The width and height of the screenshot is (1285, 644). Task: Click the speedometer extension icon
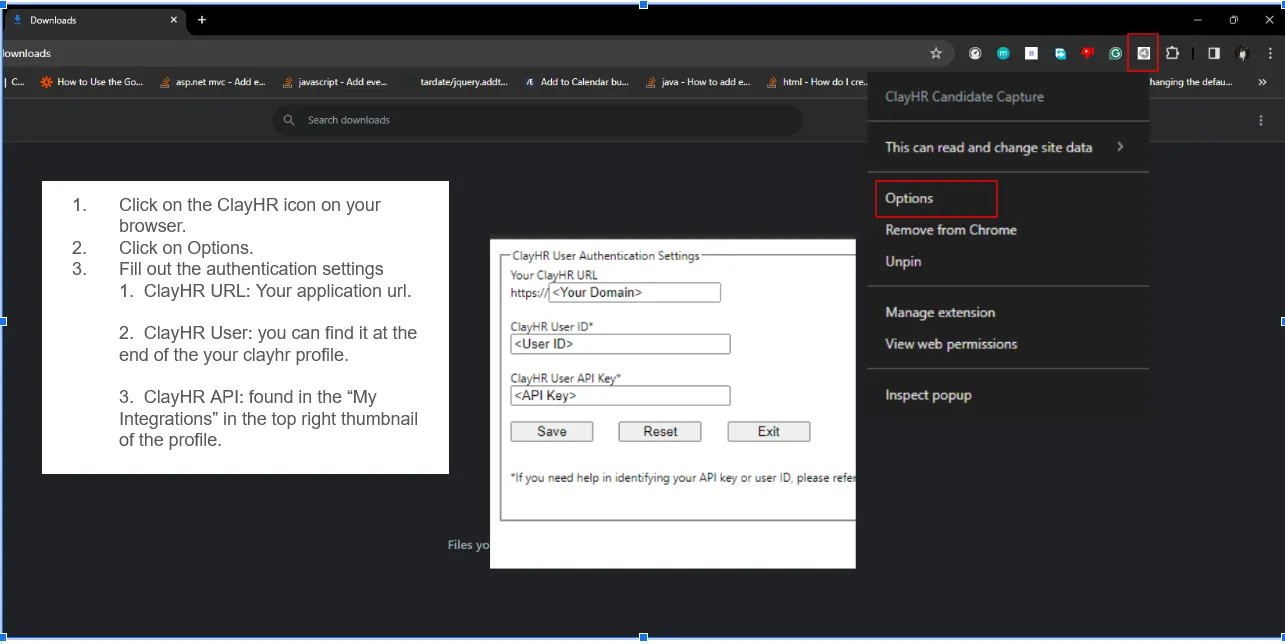coord(975,53)
